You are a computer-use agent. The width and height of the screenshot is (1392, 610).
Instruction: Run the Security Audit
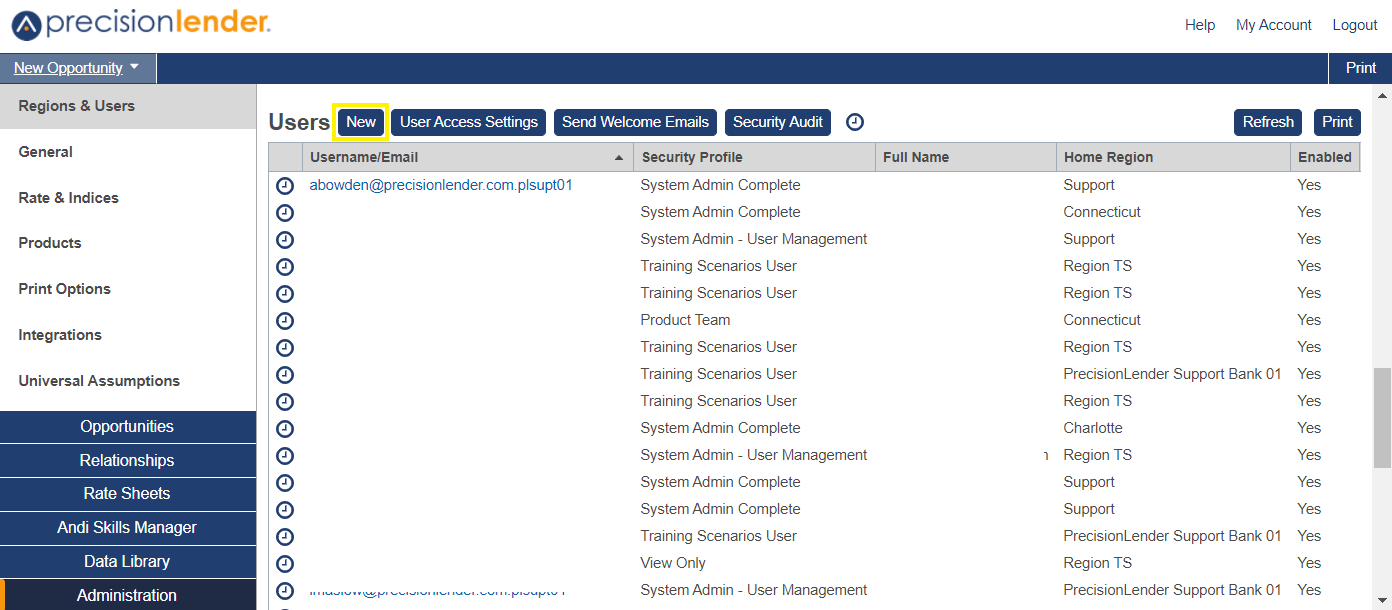click(778, 122)
